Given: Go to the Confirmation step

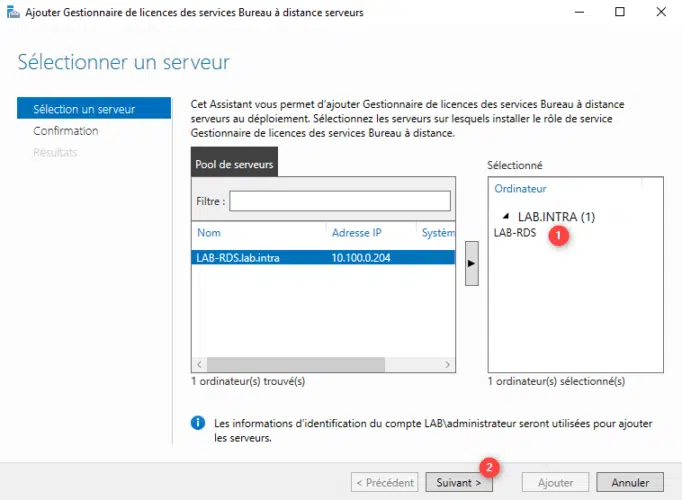Looking at the screenshot, I should [x=66, y=130].
